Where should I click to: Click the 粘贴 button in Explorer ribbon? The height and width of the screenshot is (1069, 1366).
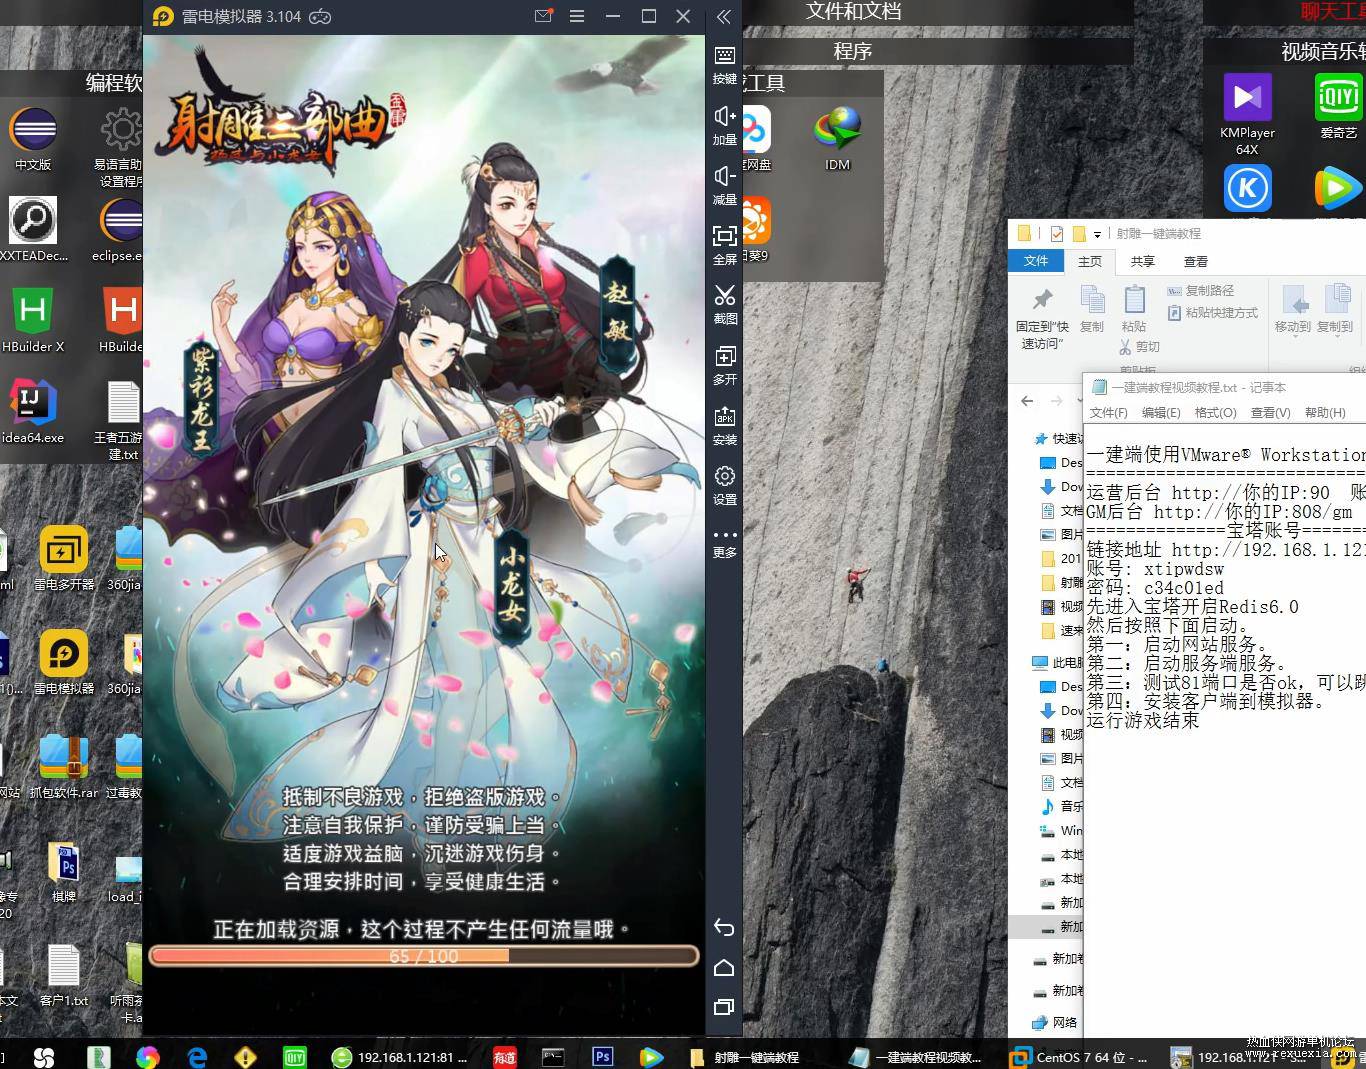pos(1134,309)
